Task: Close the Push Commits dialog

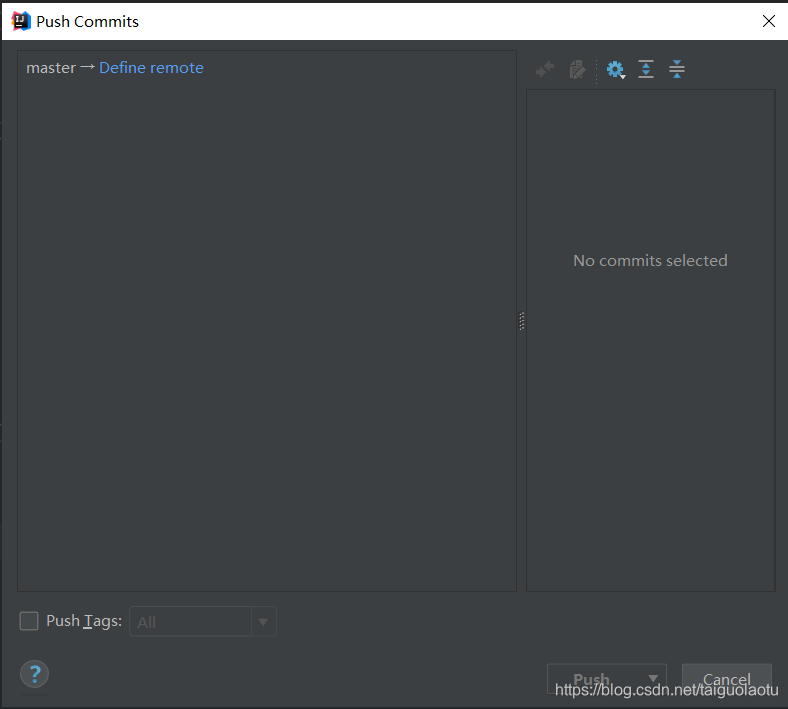Action: (x=769, y=21)
